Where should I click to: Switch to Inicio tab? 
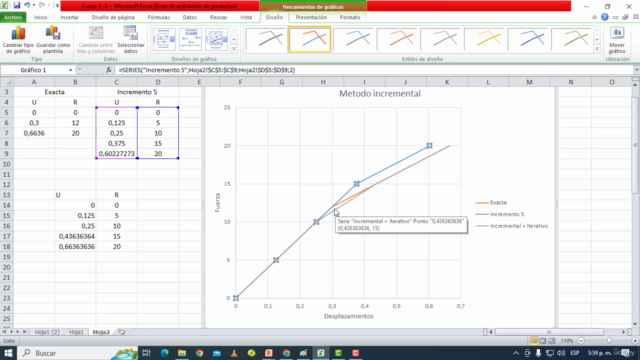click(x=40, y=18)
